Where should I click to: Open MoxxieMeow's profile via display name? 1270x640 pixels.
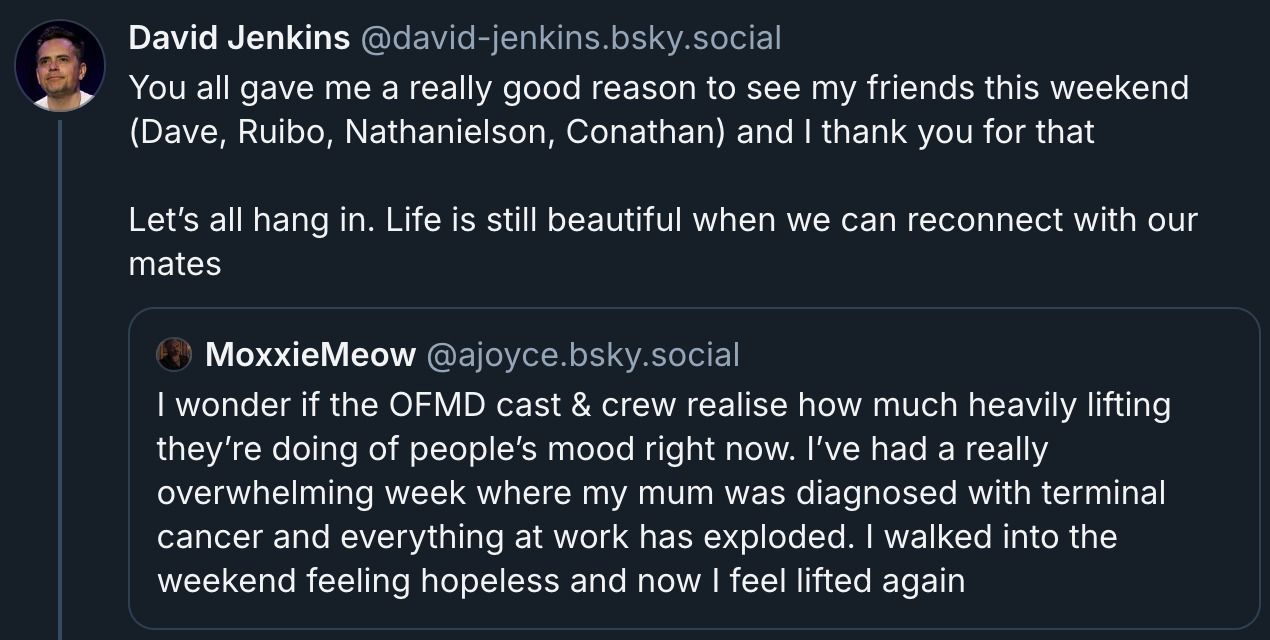tap(310, 354)
